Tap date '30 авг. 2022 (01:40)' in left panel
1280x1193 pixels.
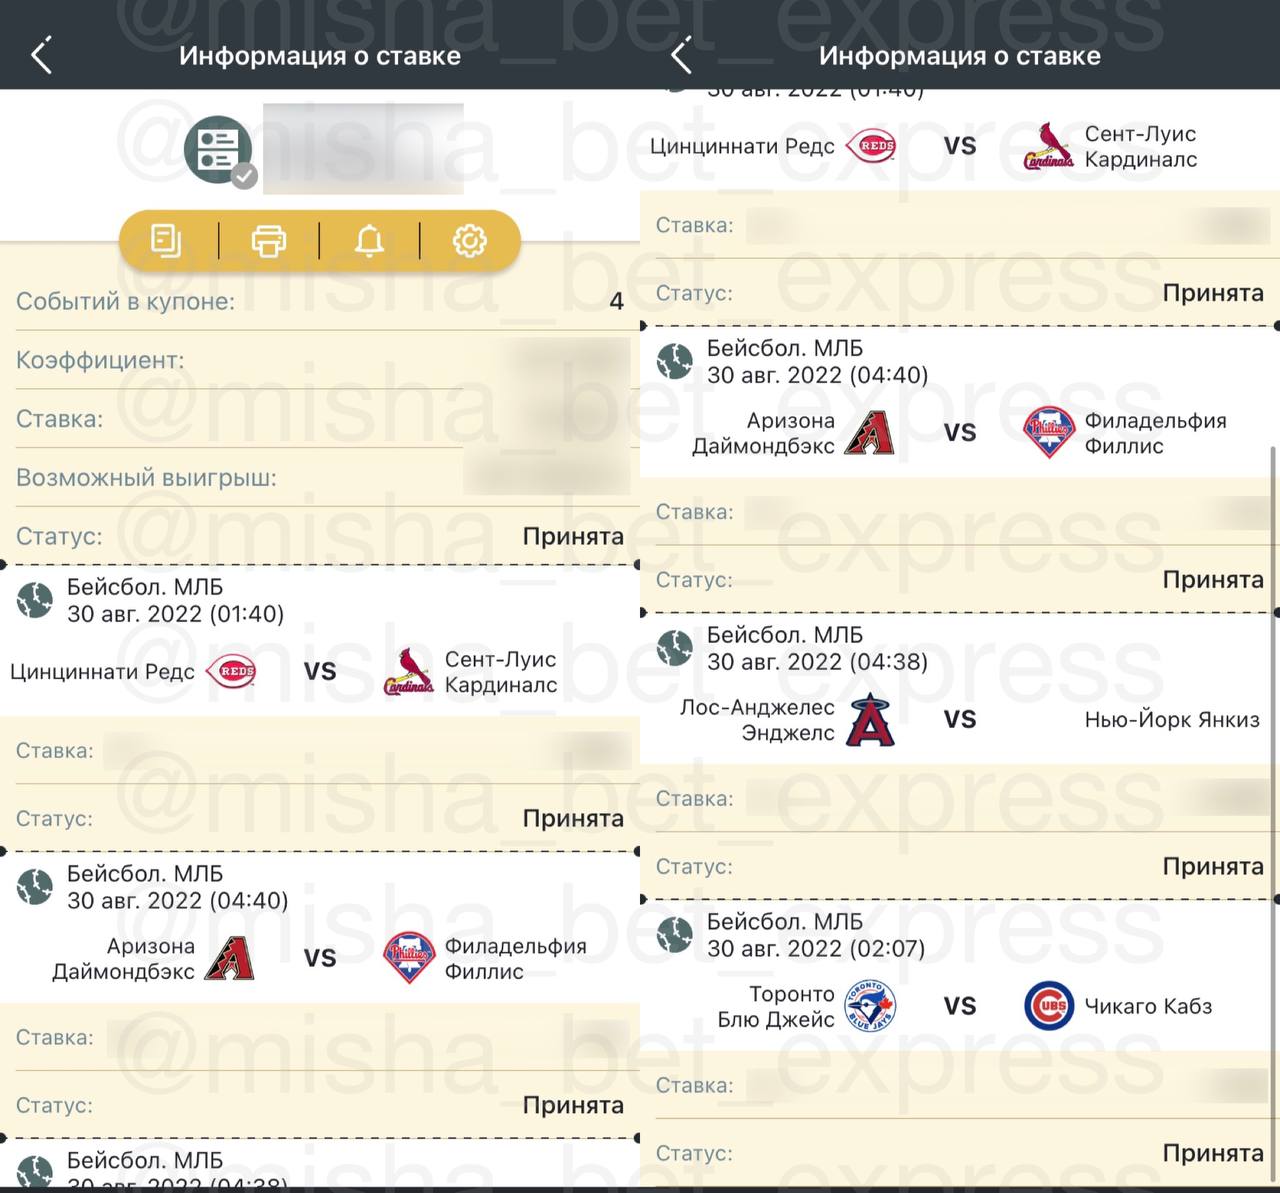click(x=176, y=614)
